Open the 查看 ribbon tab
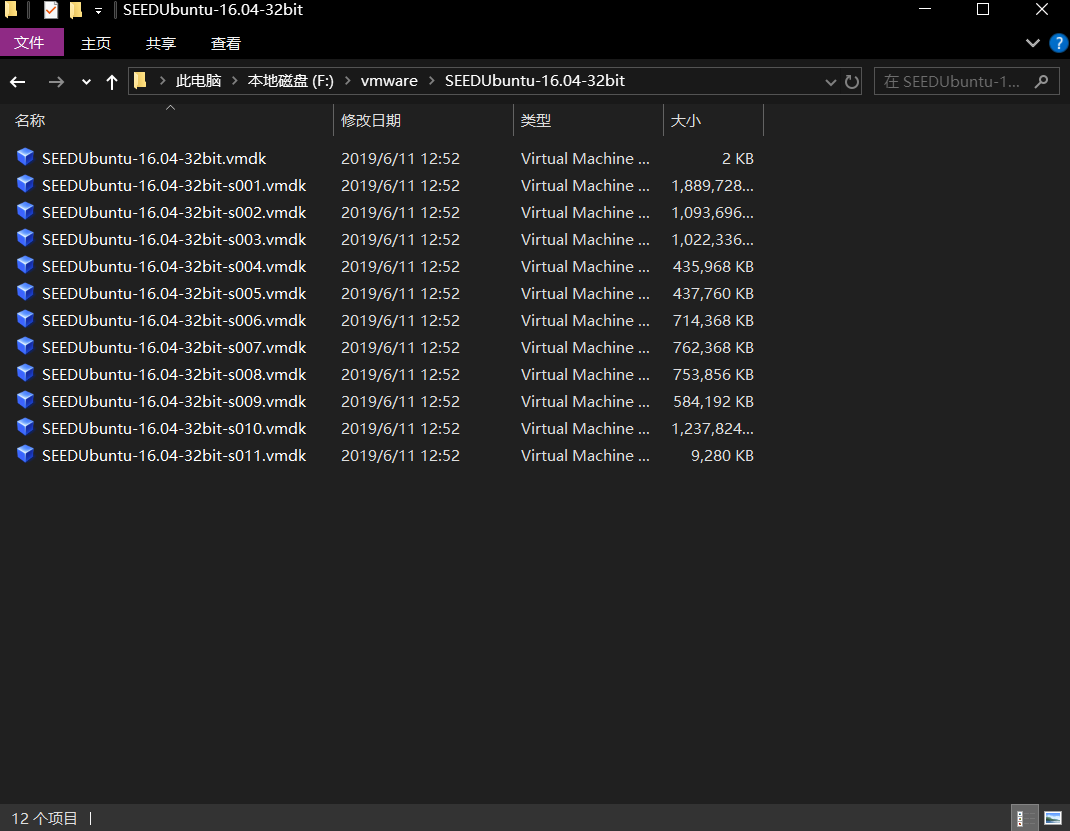 pos(226,43)
